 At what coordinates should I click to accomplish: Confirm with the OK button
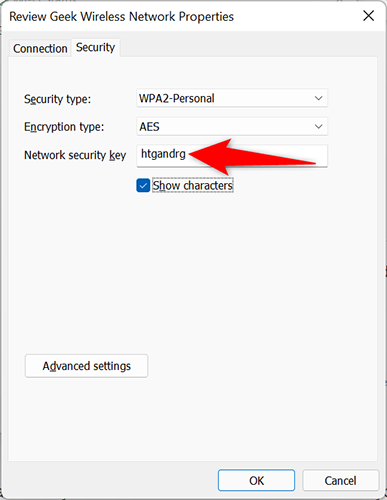coord(256,480)
